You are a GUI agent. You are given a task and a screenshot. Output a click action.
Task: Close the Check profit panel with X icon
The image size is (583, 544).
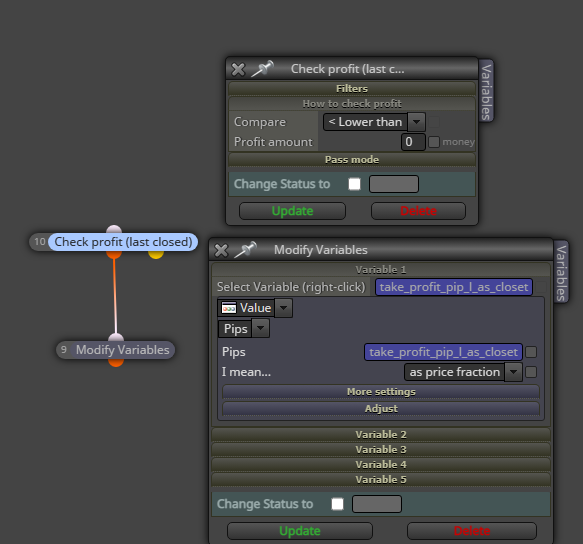[x=238, y=69]
